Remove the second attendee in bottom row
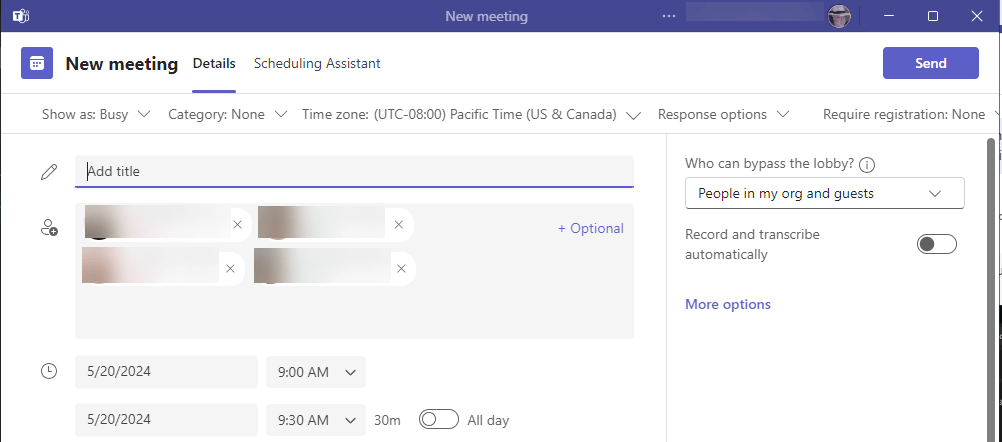Image resolution: width=1002 pixels, height=442 pixels. pos(401,269)
